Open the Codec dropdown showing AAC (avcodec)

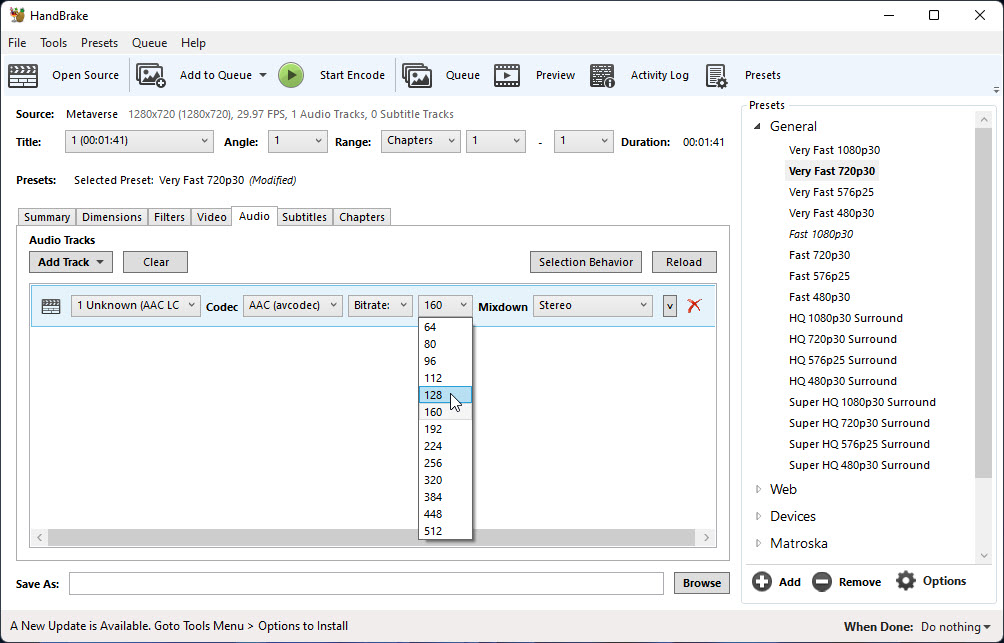293,305
